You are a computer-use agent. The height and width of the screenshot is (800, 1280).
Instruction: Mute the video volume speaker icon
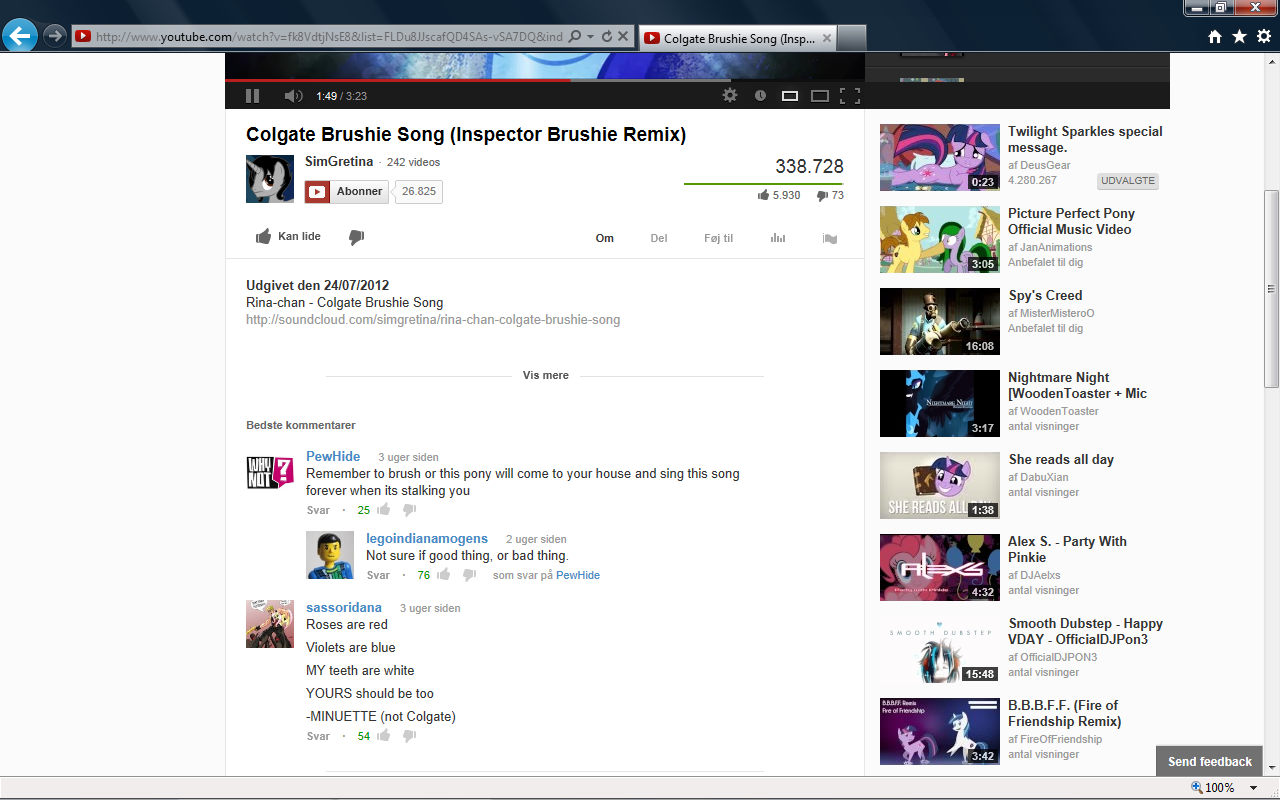(x=293, y=96)
